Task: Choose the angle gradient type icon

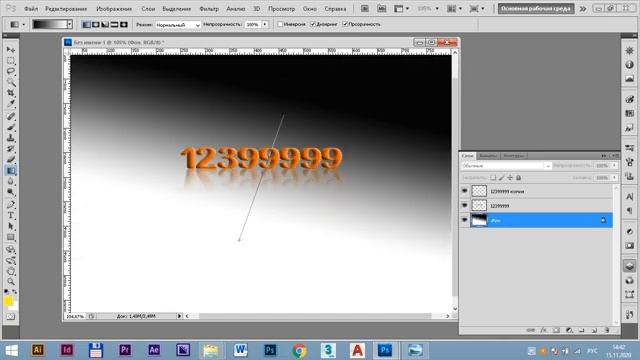Action: coord(105,25)
